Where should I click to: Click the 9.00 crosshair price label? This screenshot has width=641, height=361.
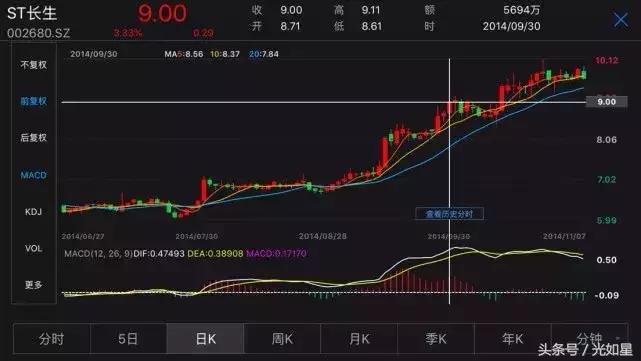(x=607, y=101)
